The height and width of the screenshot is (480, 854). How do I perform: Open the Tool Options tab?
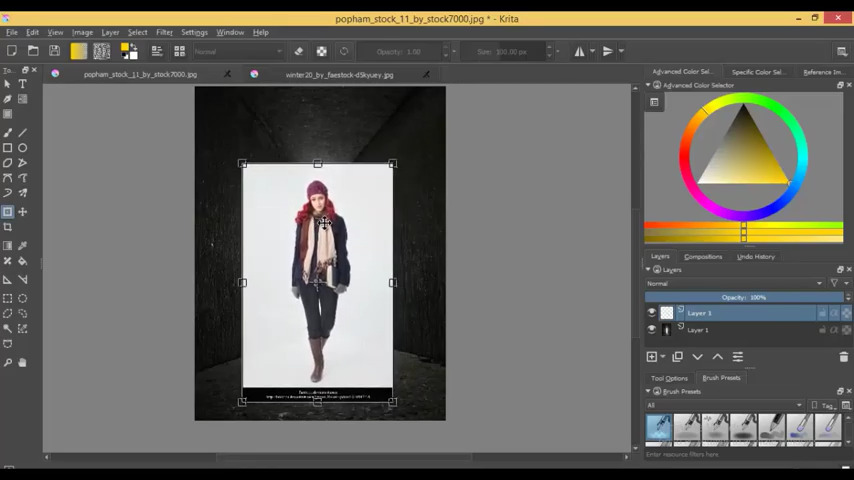pos(669,378)
